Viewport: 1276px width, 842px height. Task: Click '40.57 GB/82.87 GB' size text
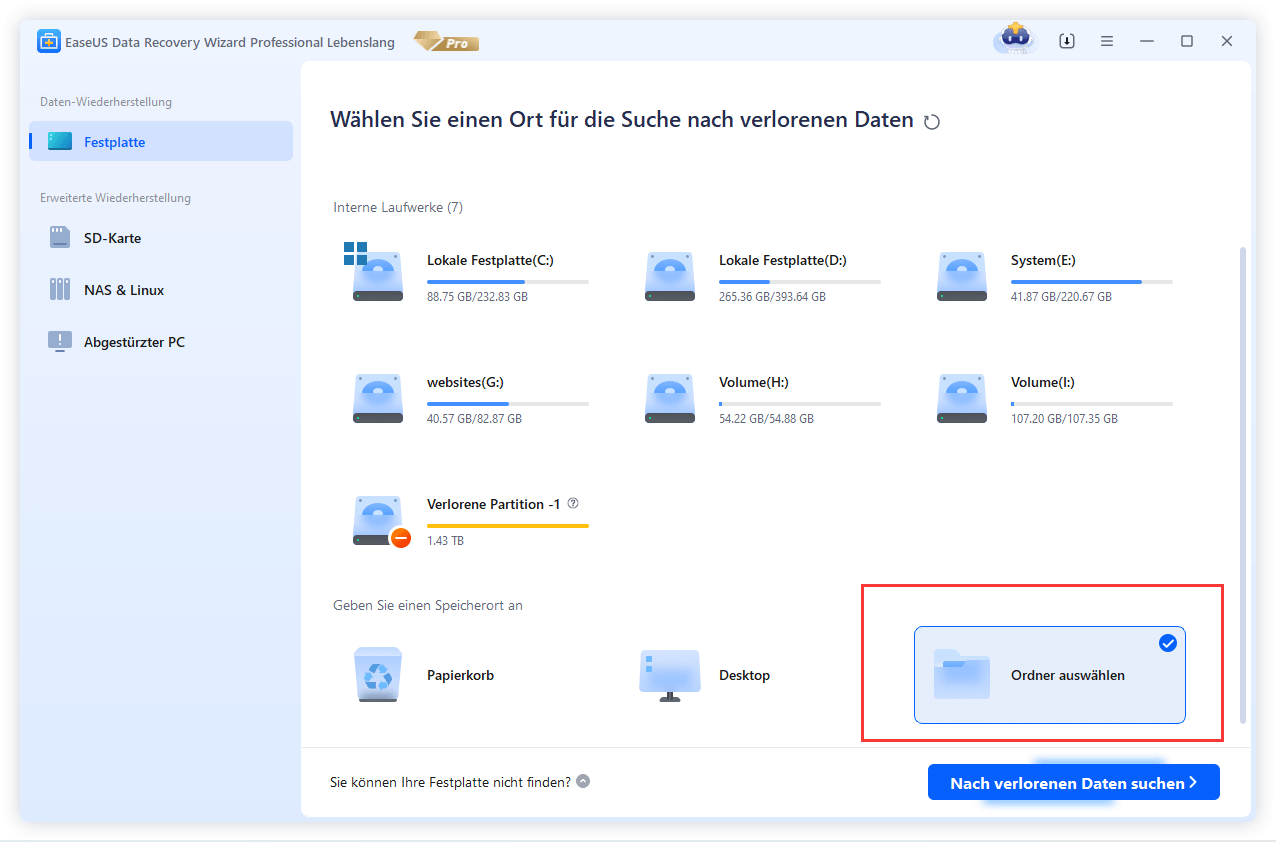pyautogui.click(x=474, y=419)
